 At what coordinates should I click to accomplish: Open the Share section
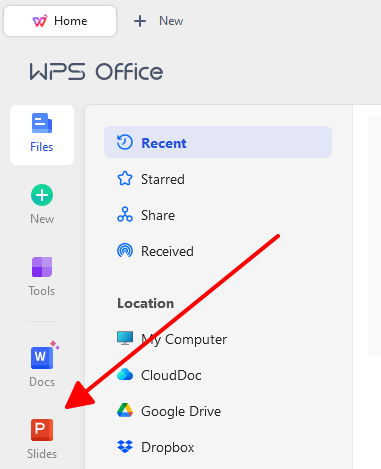click(218, 215)
